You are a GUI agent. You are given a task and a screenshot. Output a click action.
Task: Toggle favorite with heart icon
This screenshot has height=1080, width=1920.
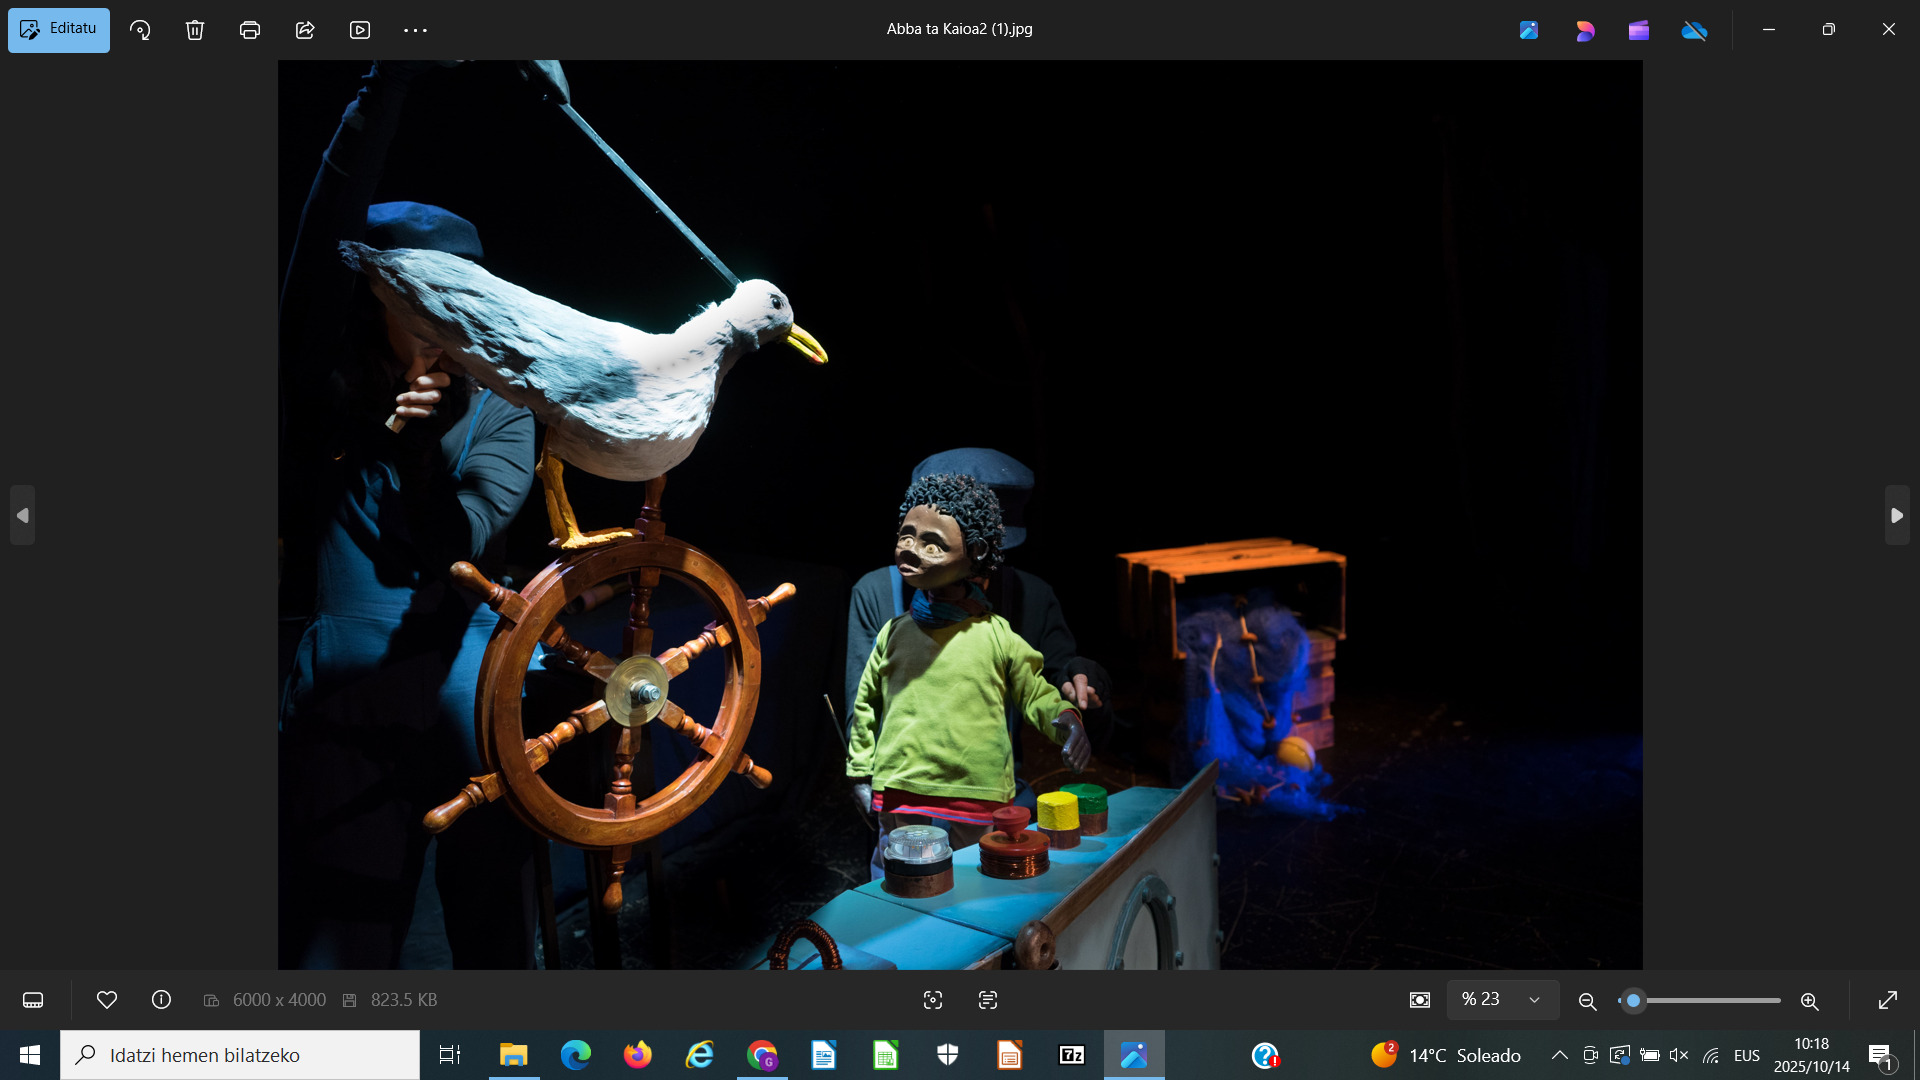click(107, 1000)
